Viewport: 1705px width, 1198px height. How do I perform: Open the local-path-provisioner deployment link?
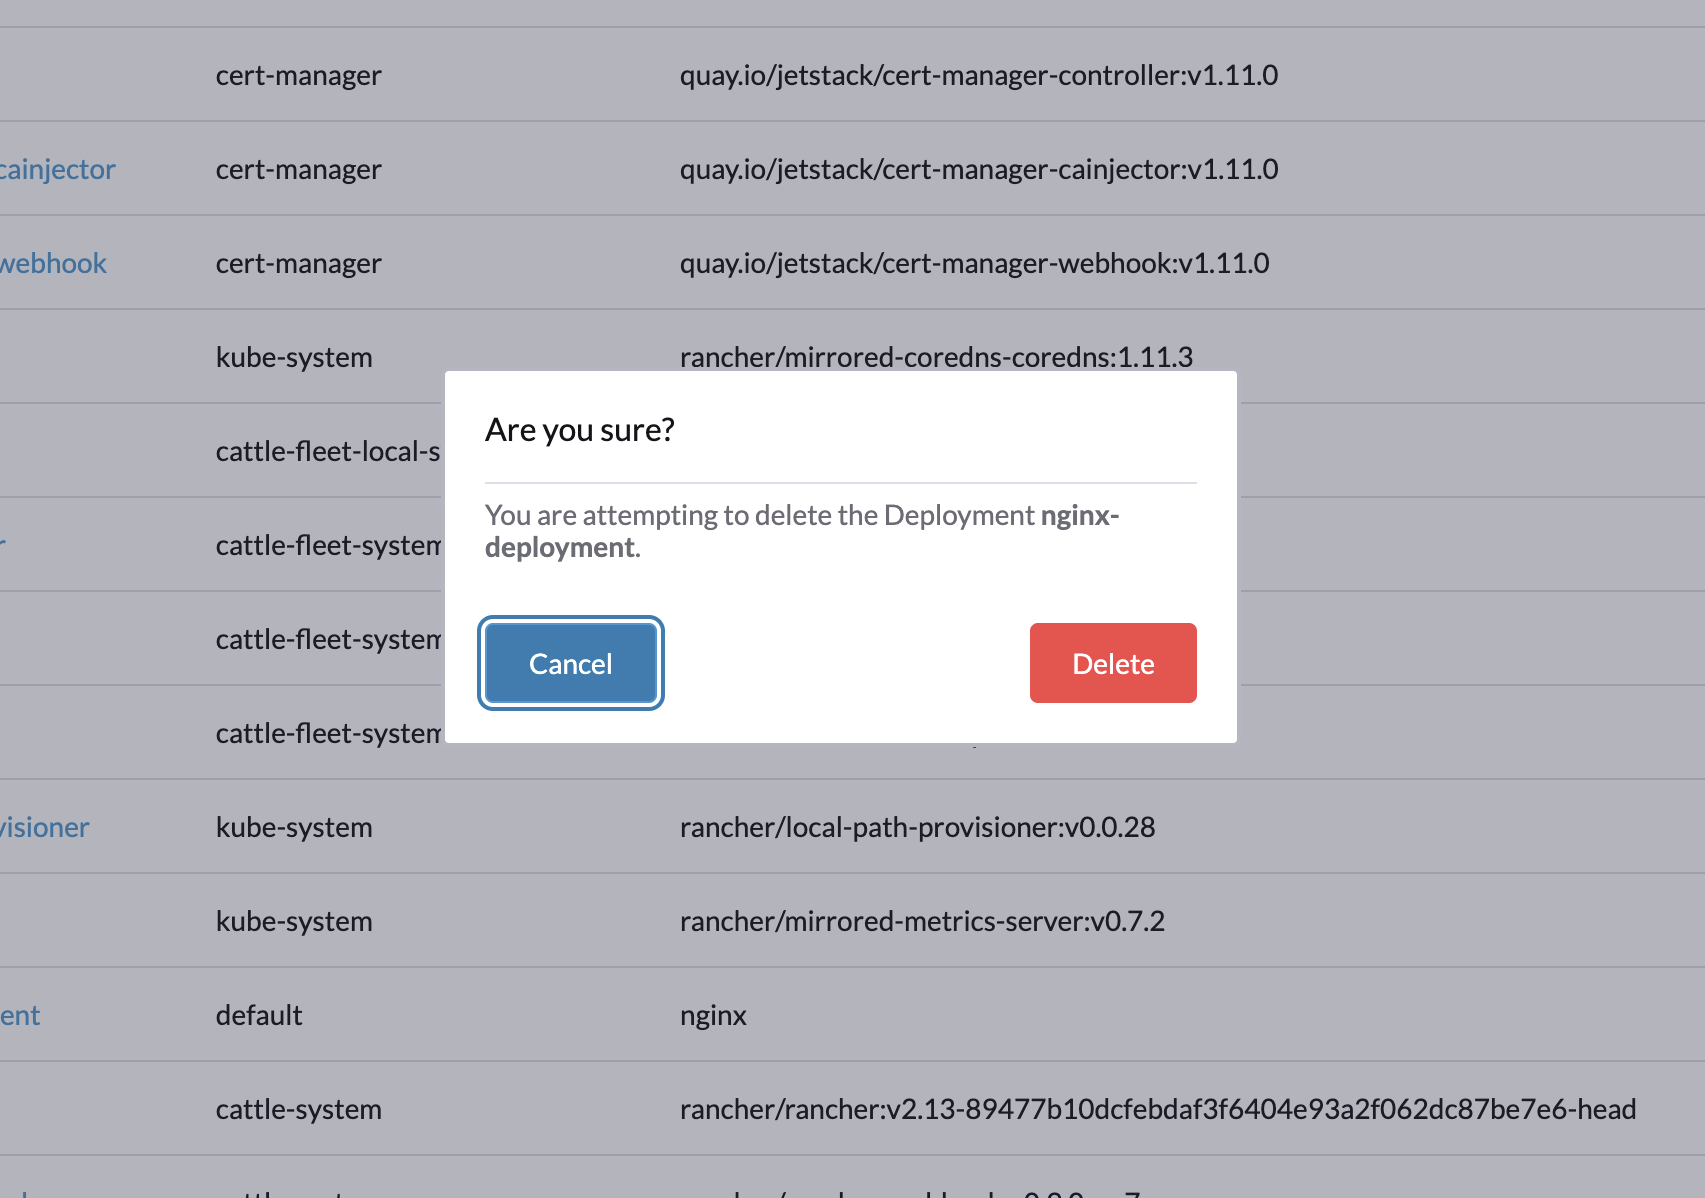44,827
